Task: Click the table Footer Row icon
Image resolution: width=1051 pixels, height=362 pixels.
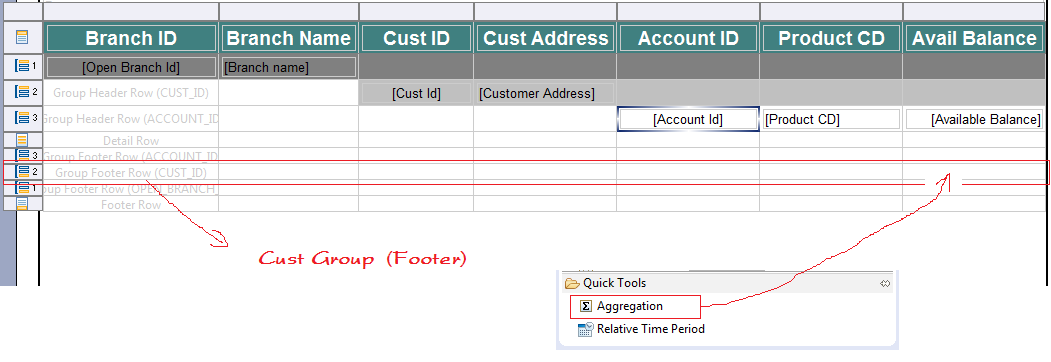Action: coord(22,204)
